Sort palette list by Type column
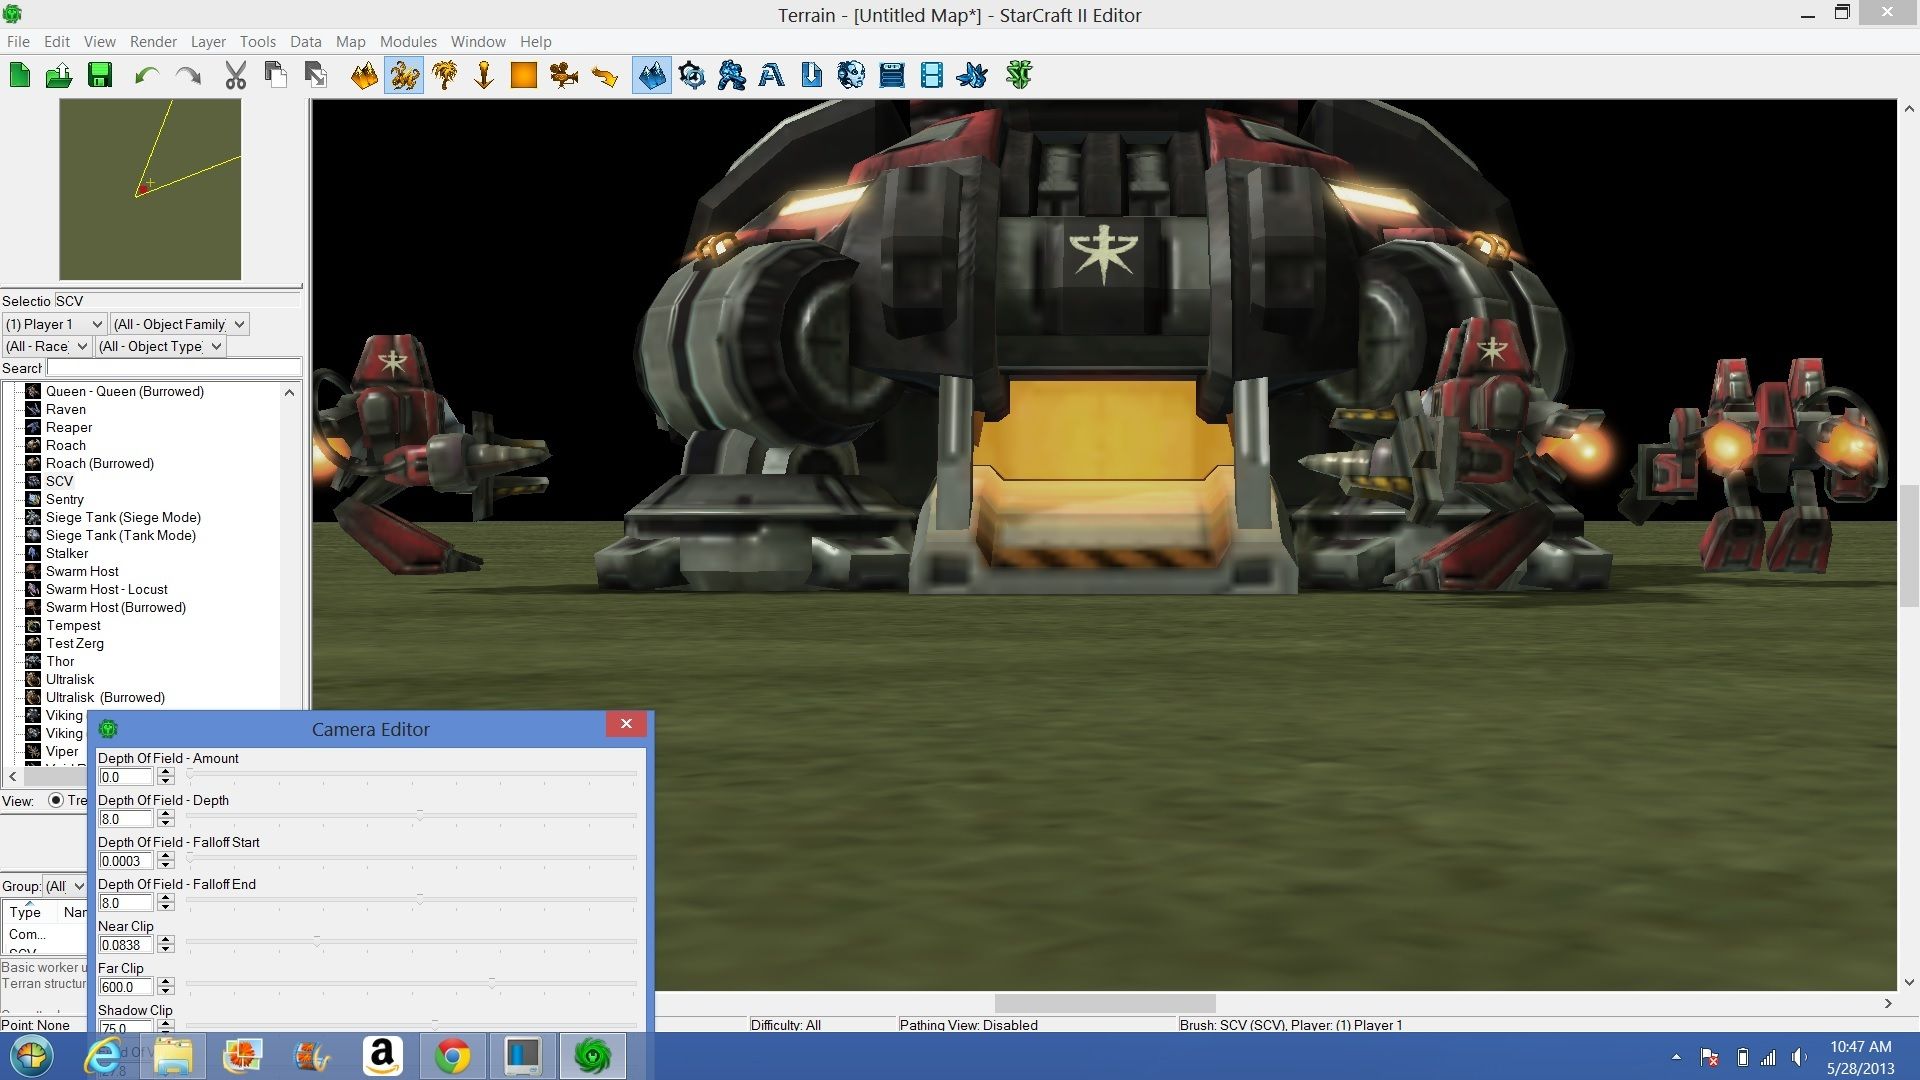Viewport: 1920px width, 1080px height. click(x=26, y=912)
